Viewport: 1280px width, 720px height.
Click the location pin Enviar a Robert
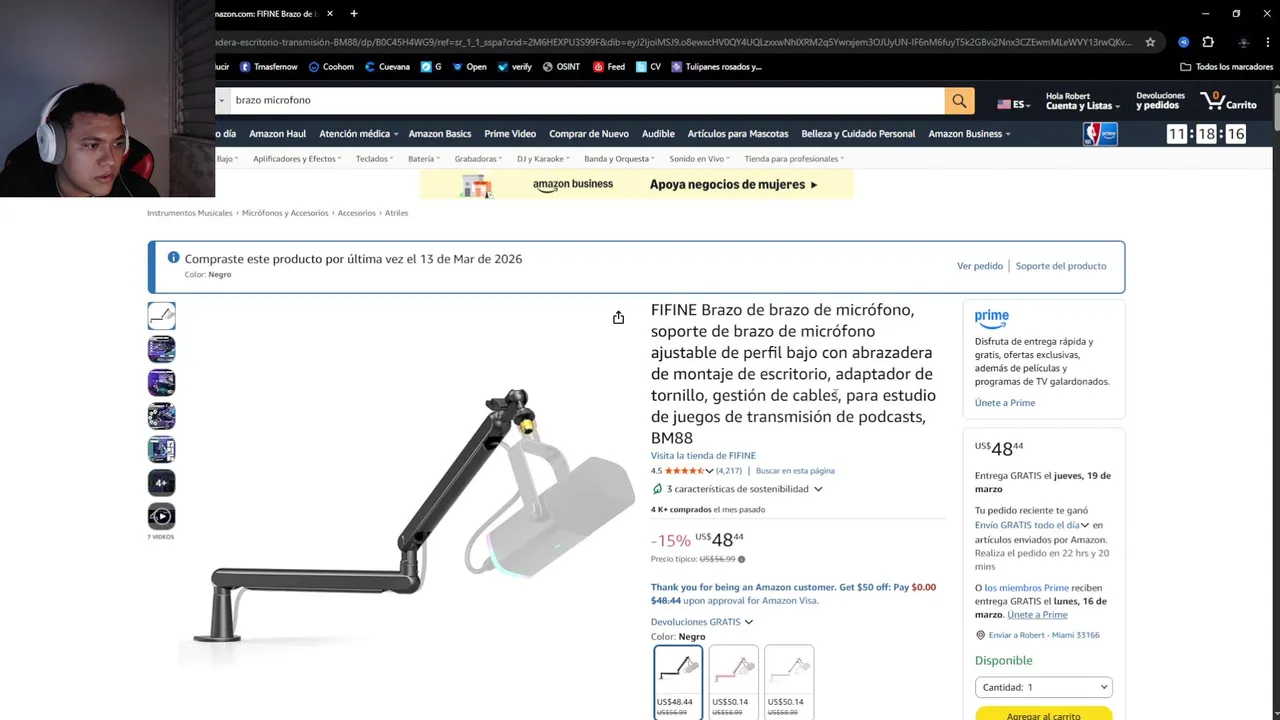coord(981,635)
